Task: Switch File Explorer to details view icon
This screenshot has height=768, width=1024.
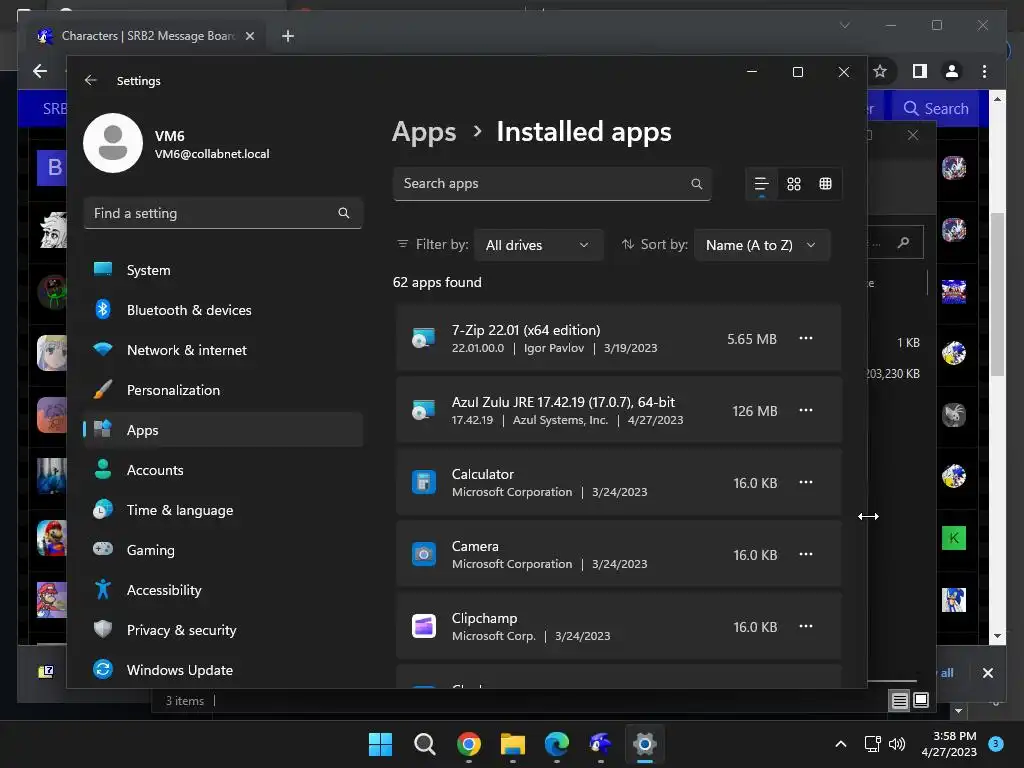Action: (x=899, y=701)
